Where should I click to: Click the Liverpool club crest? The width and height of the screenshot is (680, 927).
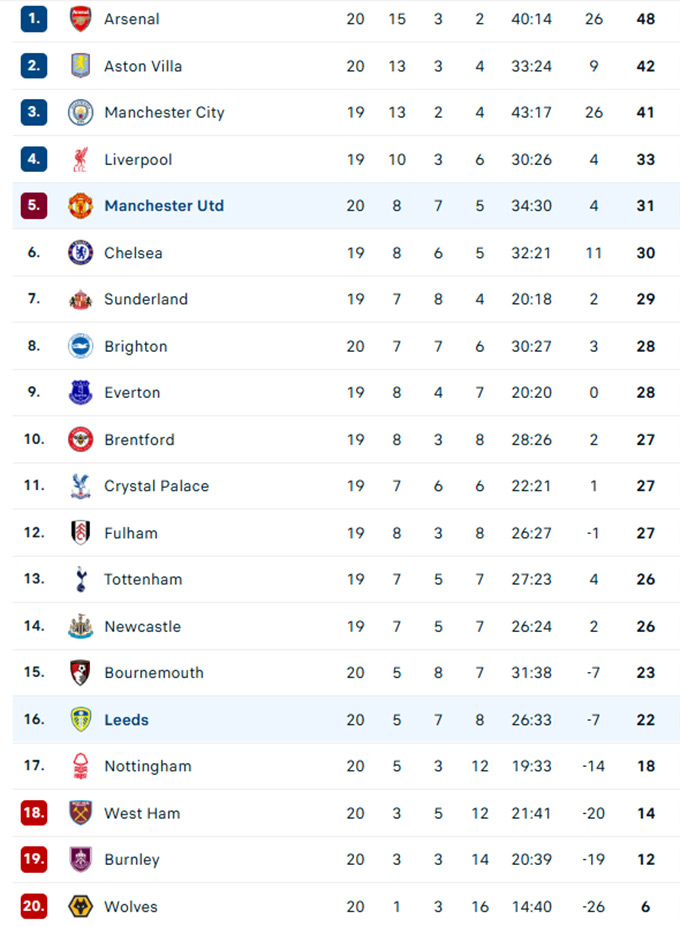[80, 159]
